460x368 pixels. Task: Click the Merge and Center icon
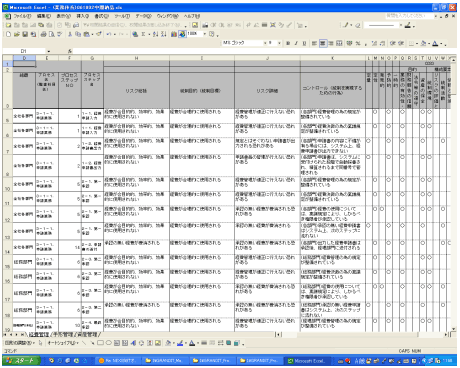pos(339,43)
